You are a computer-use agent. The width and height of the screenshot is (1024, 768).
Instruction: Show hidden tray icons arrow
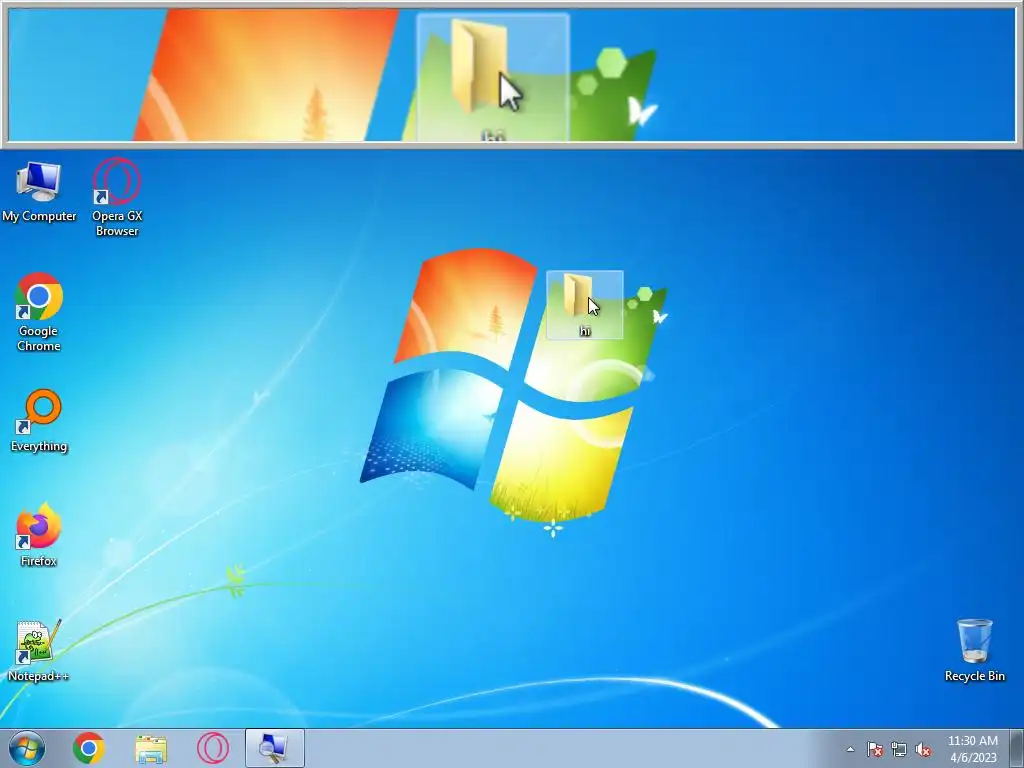(x=850, y=749)
